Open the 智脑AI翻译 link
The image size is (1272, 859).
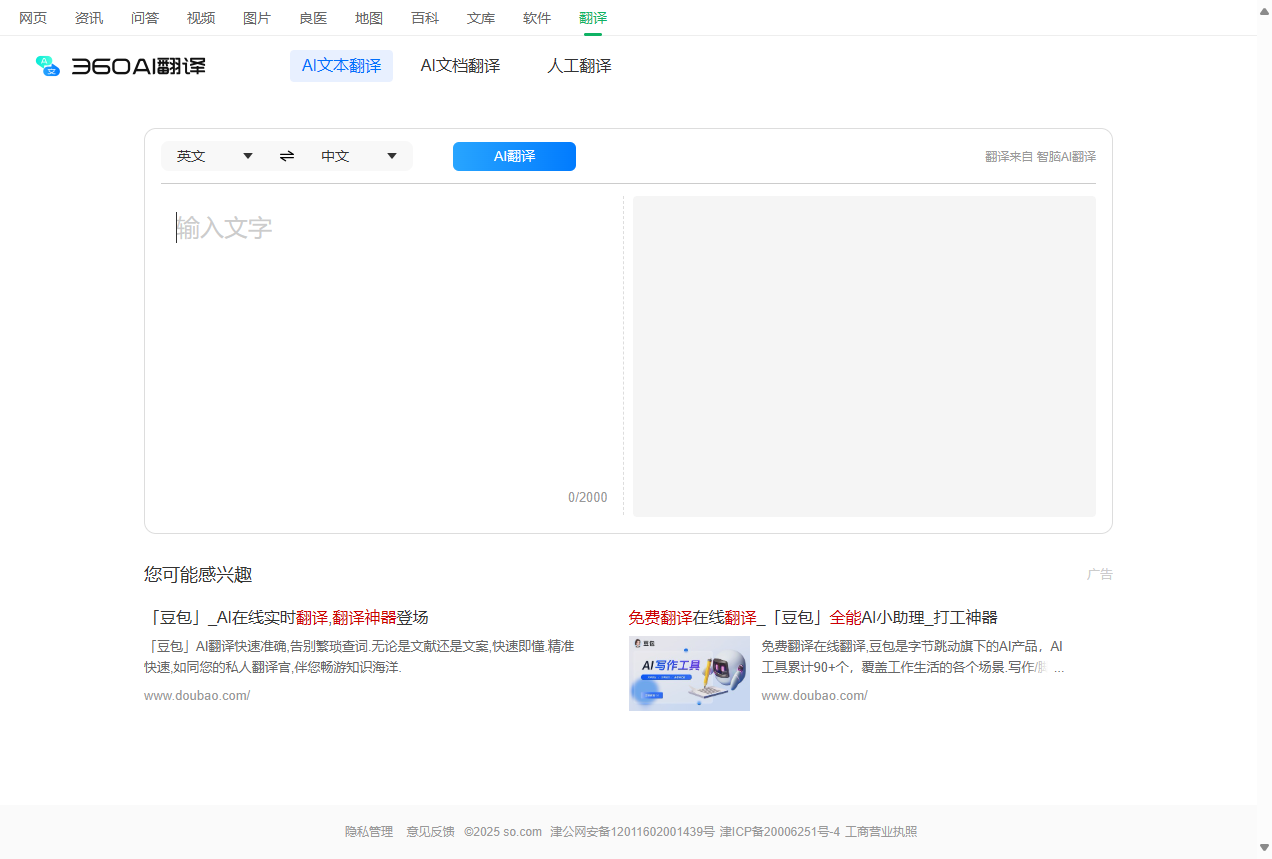click(1066, 156)
